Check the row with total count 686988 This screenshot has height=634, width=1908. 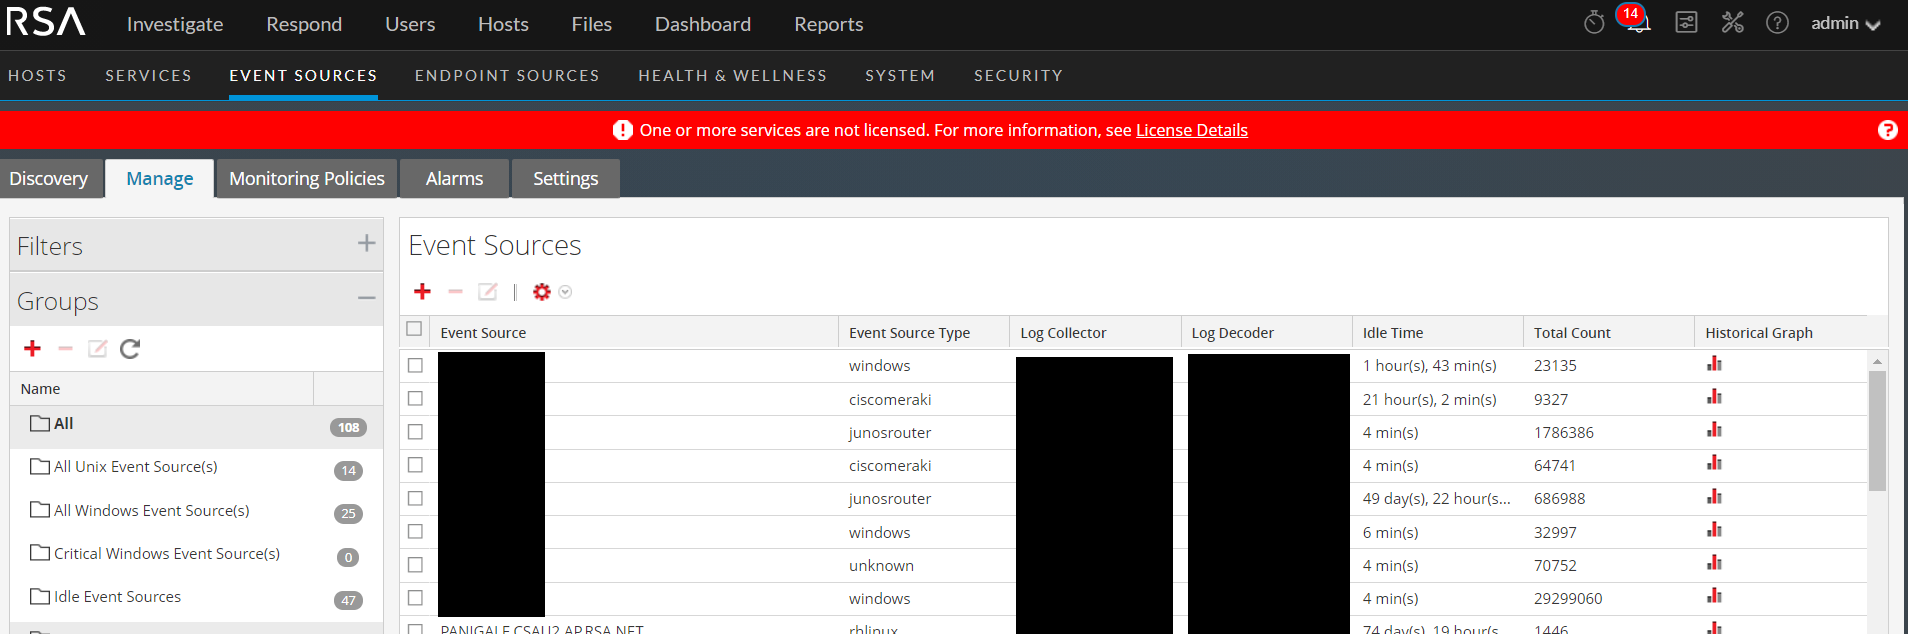tap(415, 498)
